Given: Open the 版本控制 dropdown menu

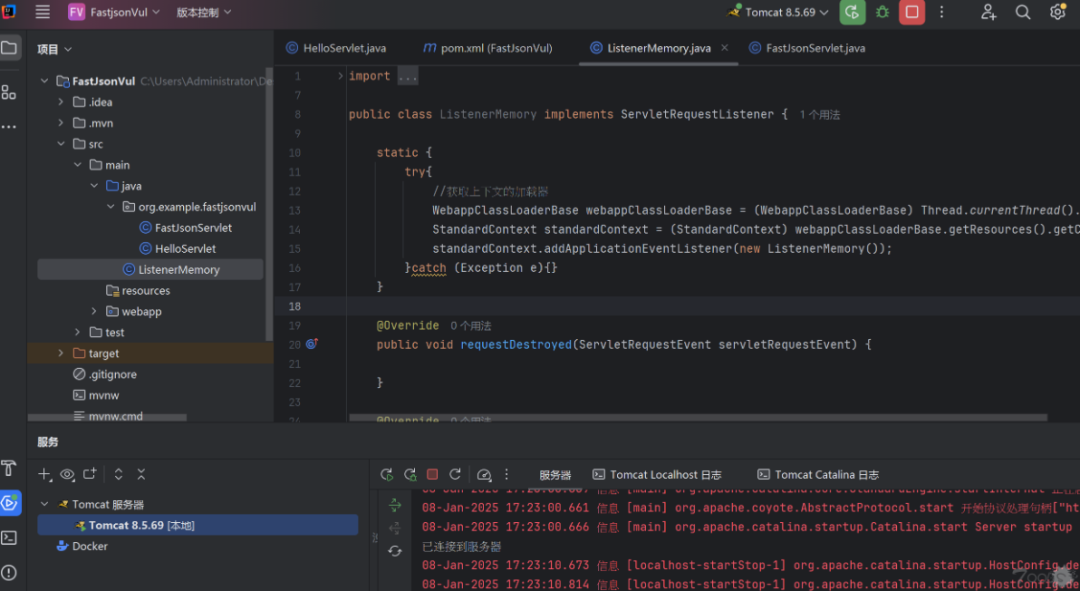Looking at the screenshot, I should tap(204, 12).
